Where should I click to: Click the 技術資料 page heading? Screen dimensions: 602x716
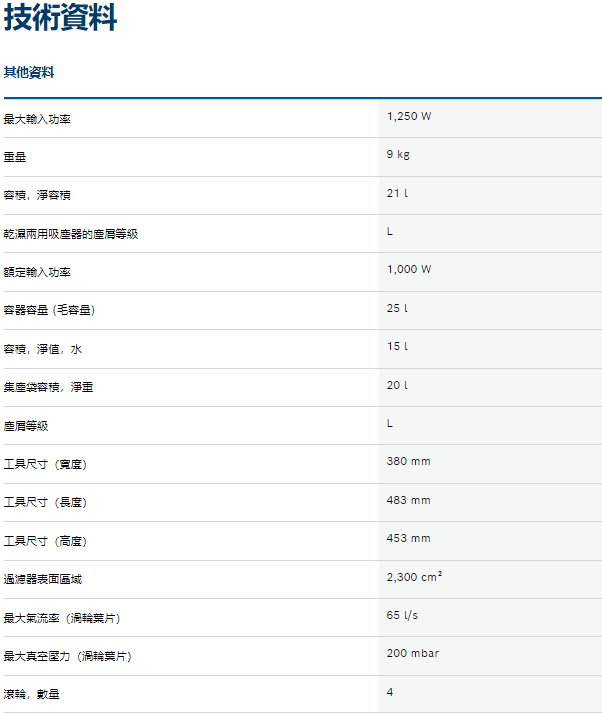tap(61, 18)
